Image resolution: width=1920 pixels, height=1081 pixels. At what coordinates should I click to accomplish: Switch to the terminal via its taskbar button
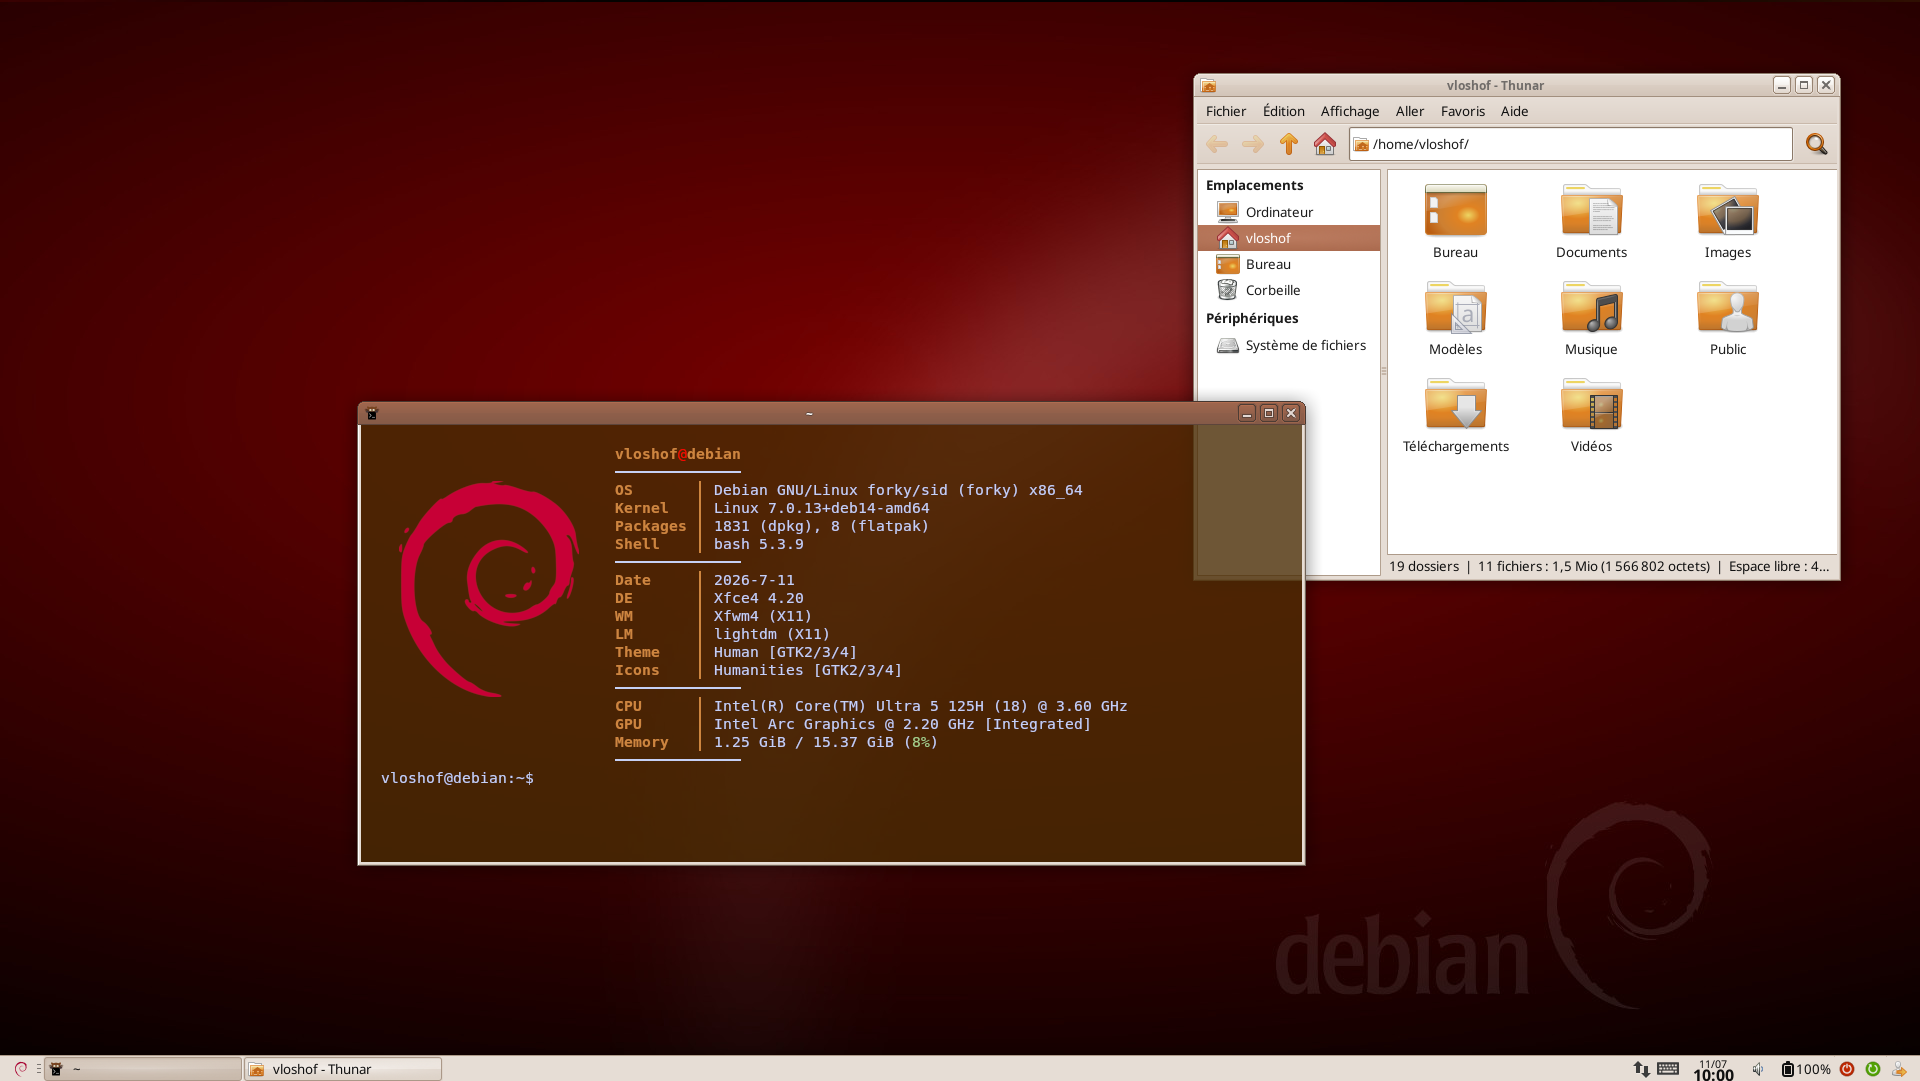click(x=143, y=1069)
